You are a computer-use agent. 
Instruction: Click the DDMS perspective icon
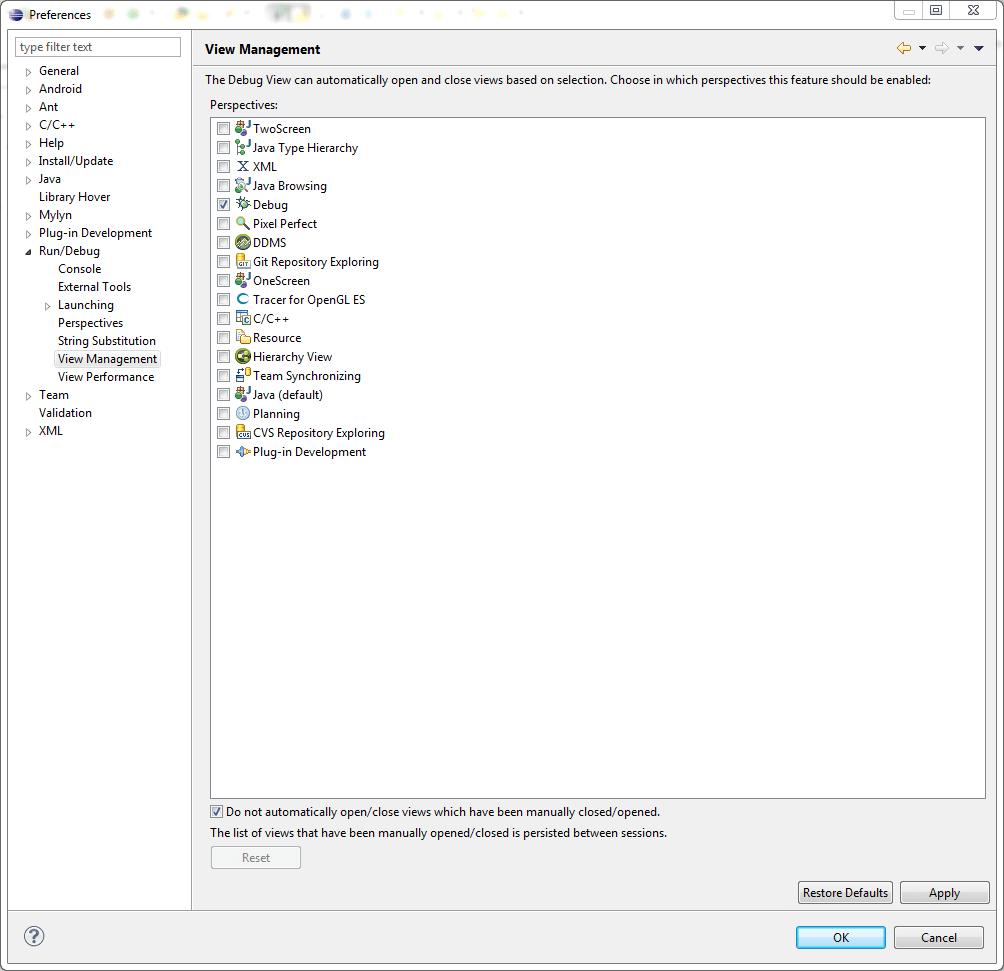(243, 242)
